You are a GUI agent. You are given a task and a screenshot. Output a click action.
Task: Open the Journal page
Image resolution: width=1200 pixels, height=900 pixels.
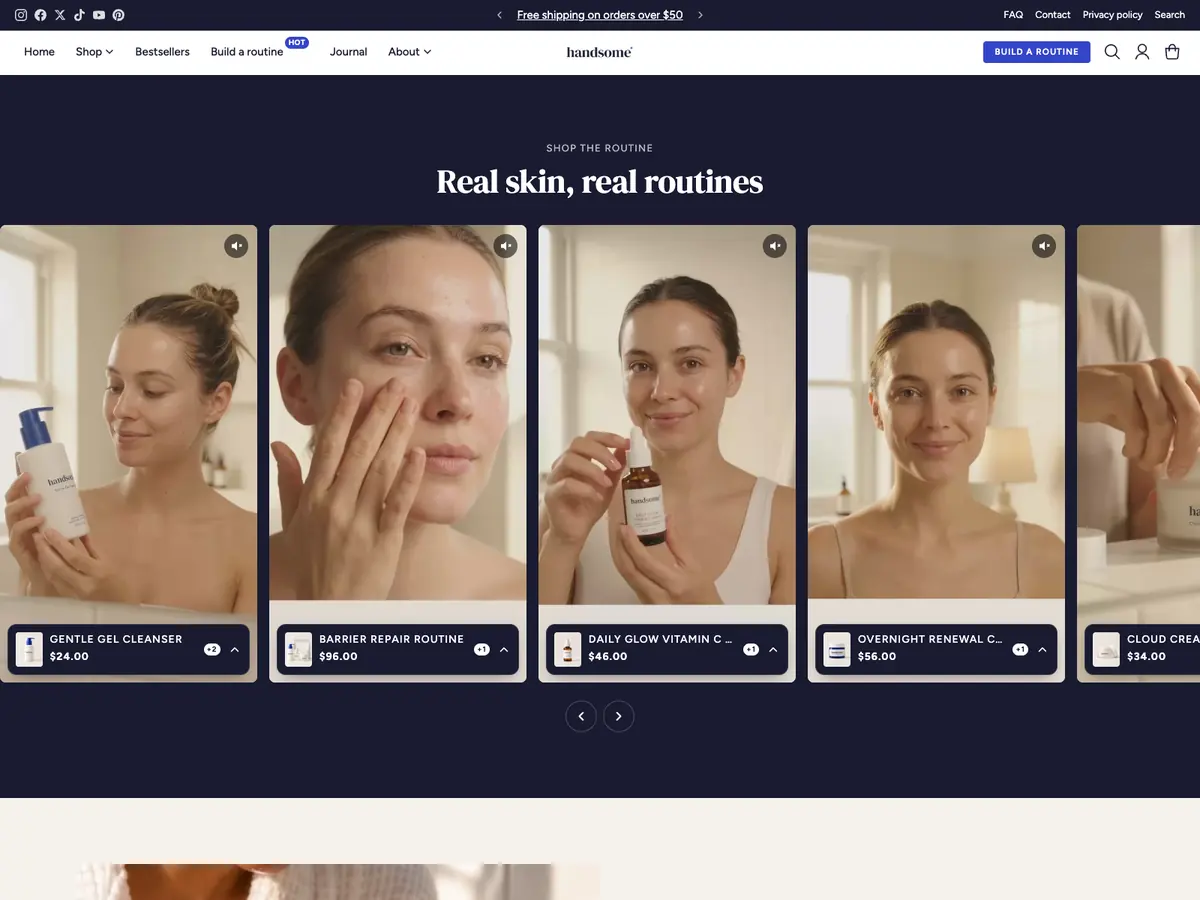(x=349, y=52)
